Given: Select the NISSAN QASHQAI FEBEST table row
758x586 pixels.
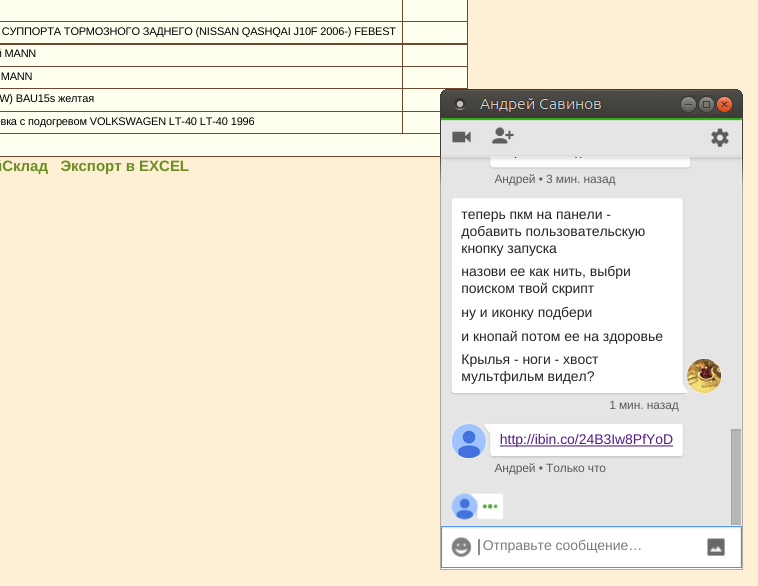Looking at the screenshot, I should click(x=233, y=32).
